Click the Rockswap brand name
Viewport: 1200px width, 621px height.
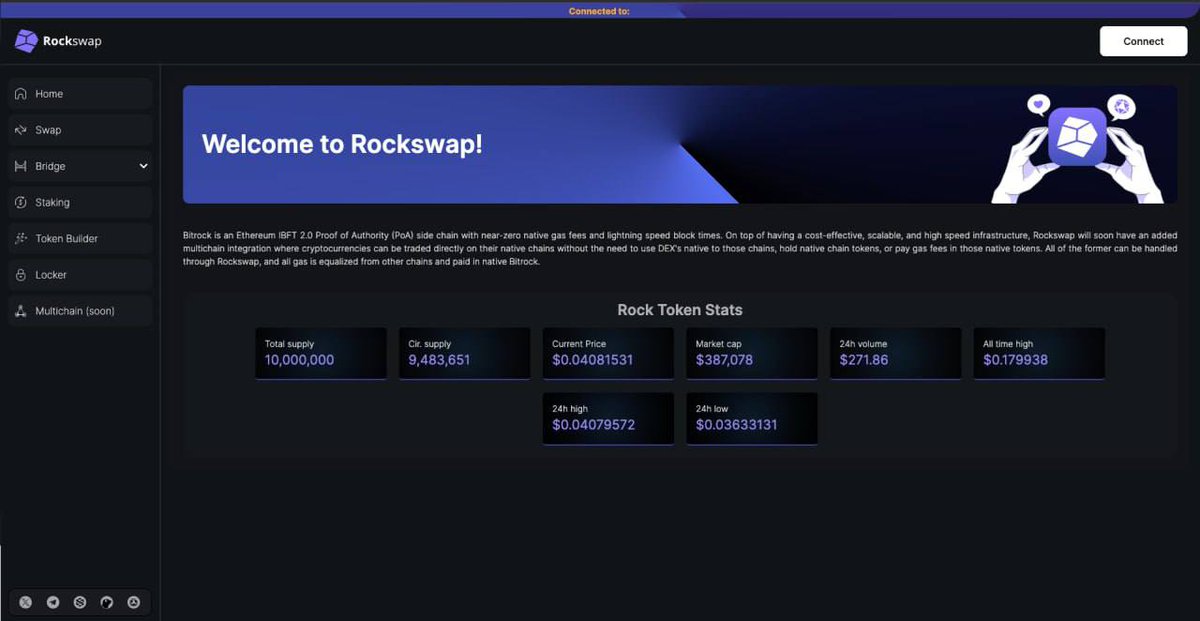tap(72, 41)
